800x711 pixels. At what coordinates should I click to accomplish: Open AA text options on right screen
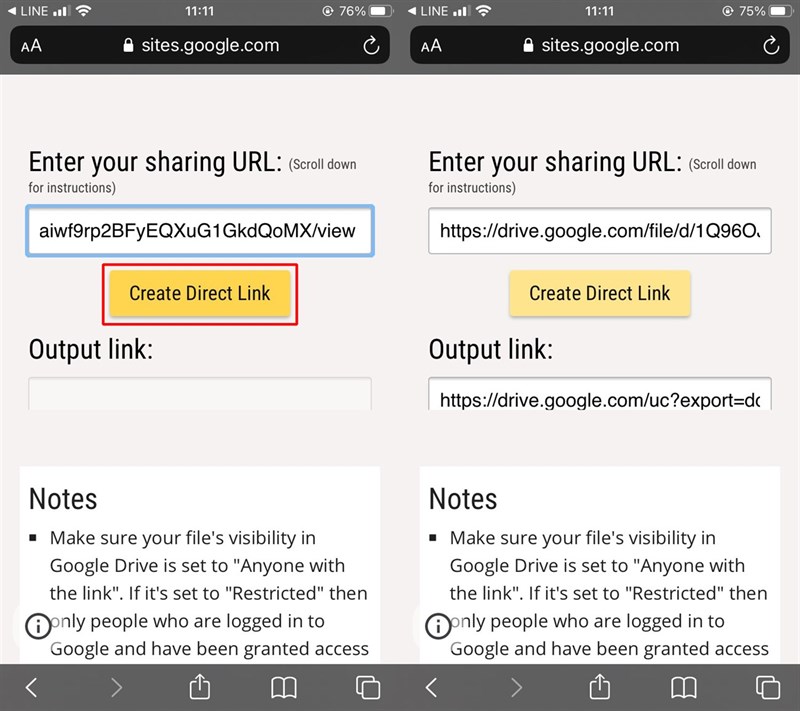[x=429, y=45]
